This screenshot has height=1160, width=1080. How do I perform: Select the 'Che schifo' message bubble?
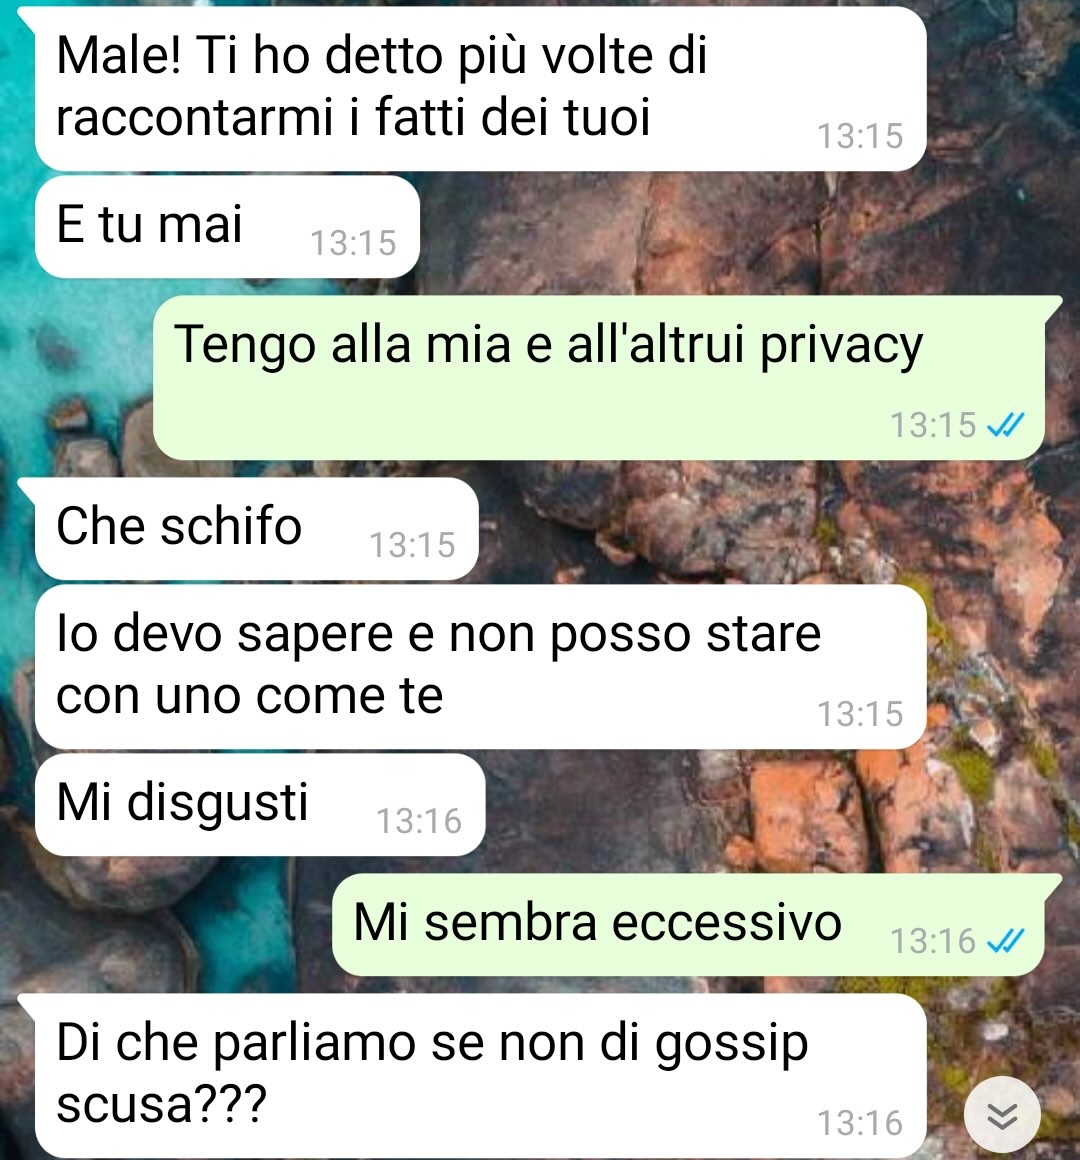click(256, 528)
